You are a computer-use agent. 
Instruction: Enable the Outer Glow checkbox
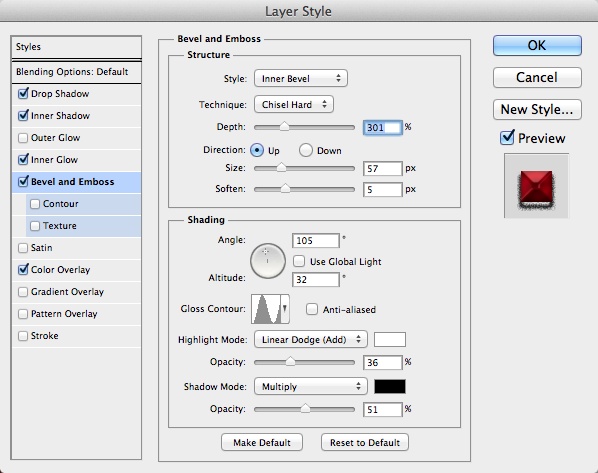(x=23, y=138)
